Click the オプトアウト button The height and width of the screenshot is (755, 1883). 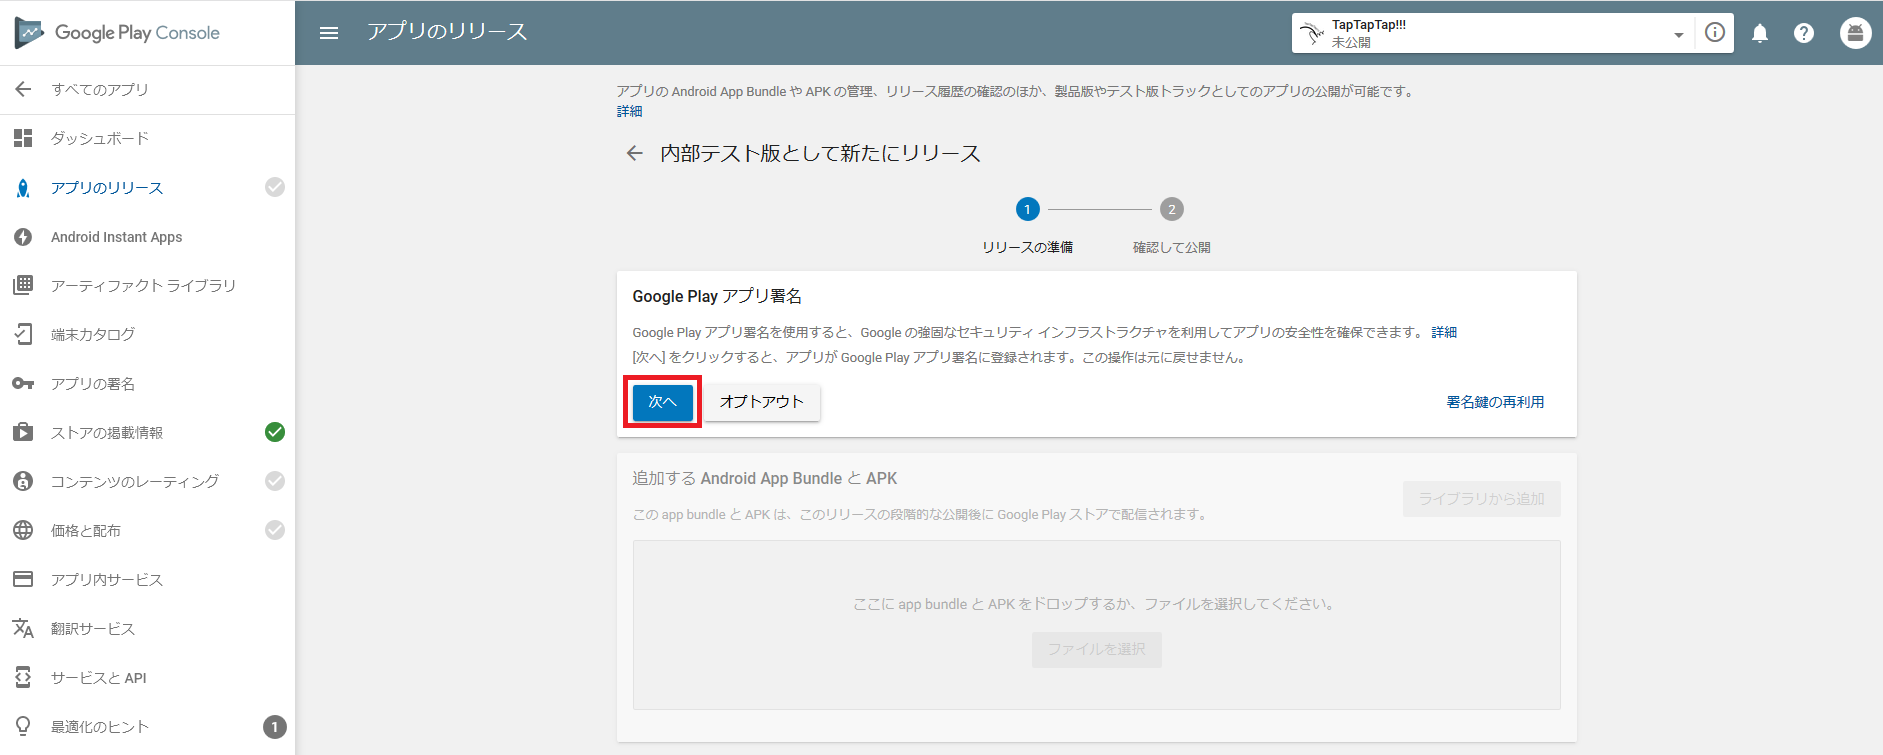point(762,402)
